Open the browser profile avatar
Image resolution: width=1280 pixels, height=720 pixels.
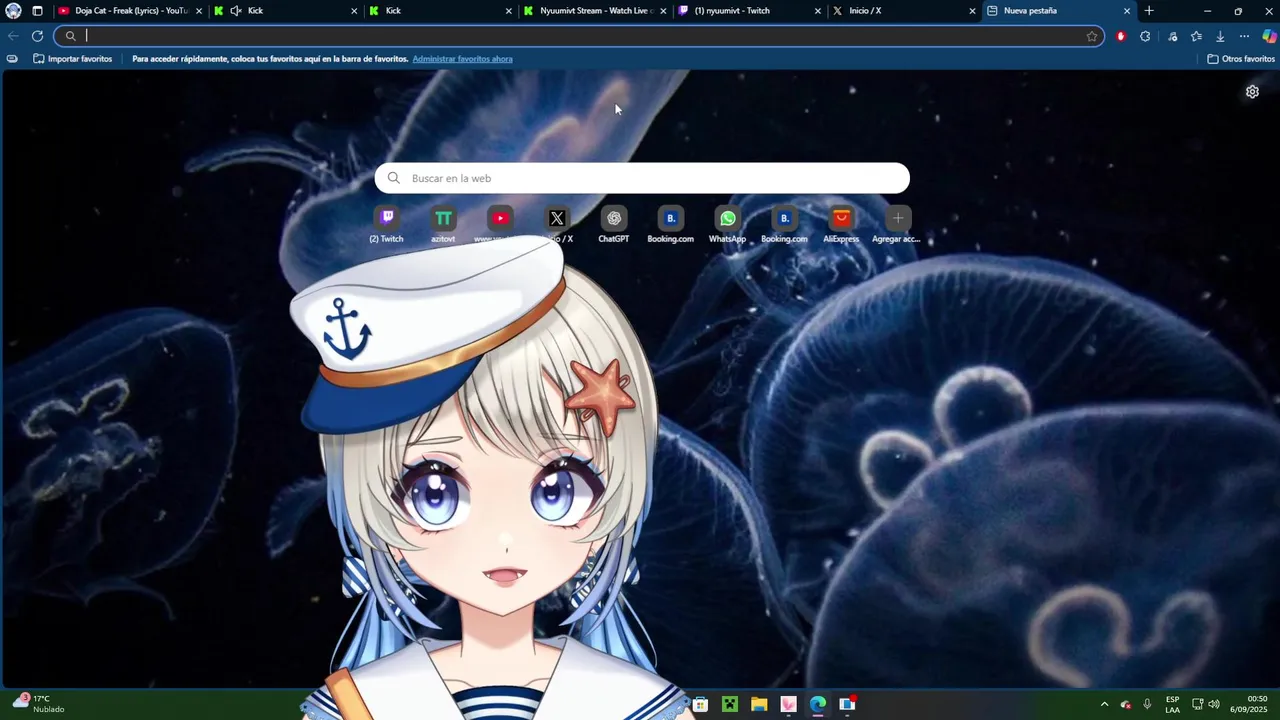[13, 11]
